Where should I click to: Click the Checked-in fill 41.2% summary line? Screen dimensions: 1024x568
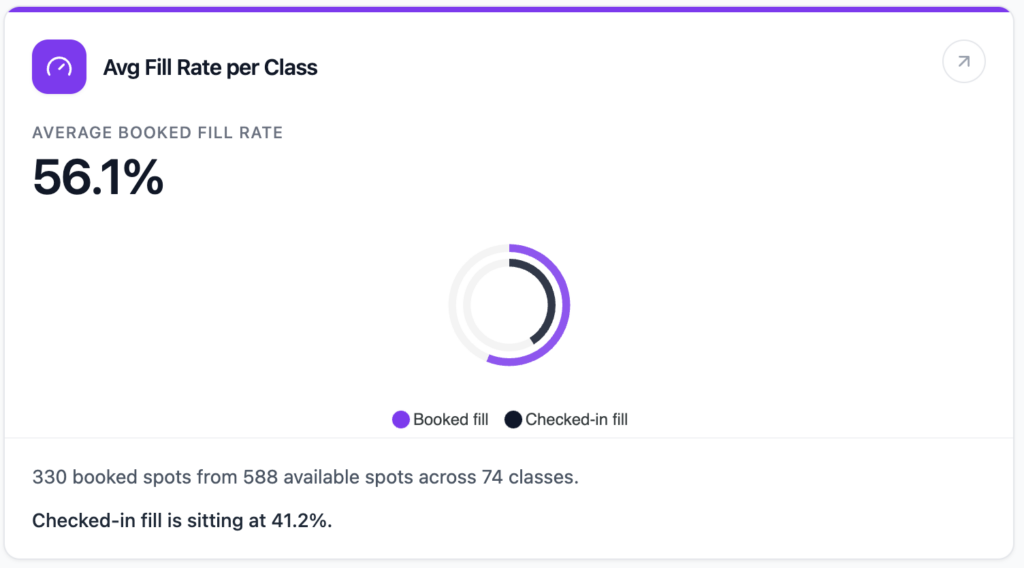(x=182, y=521)
